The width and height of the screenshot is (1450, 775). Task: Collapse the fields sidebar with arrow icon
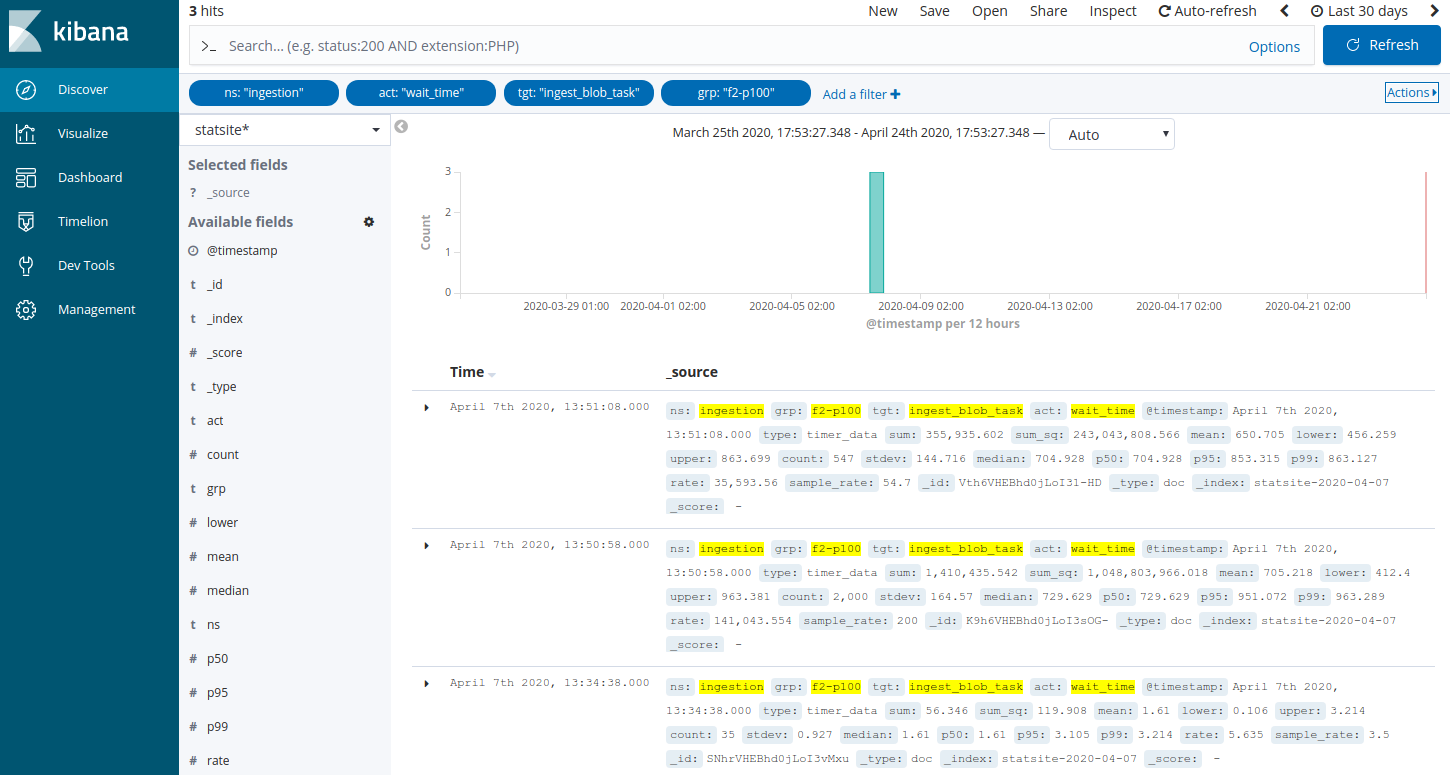click(401, 127)
